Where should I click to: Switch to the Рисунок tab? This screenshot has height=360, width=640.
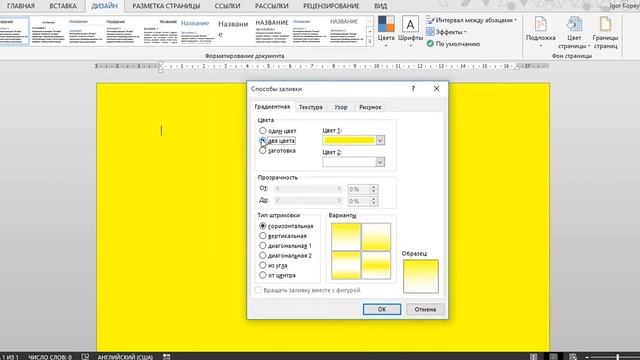pos(370,107)
